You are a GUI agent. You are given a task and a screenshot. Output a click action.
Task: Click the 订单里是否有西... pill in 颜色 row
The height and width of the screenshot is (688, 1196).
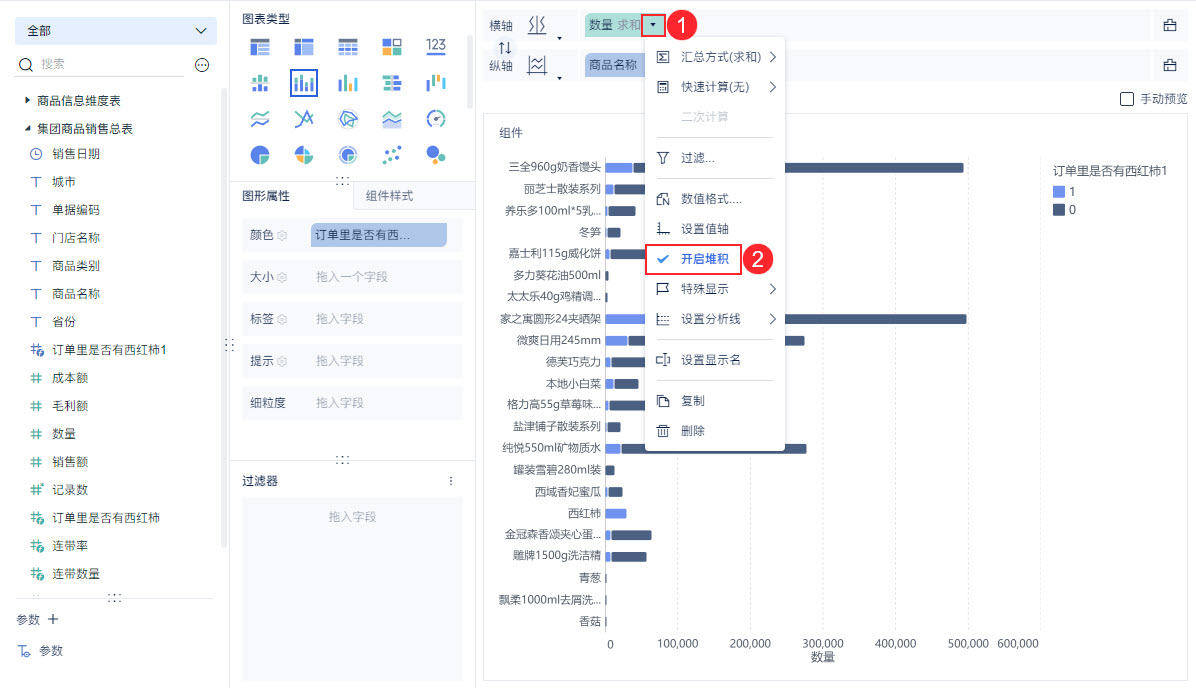pos(378,235)
